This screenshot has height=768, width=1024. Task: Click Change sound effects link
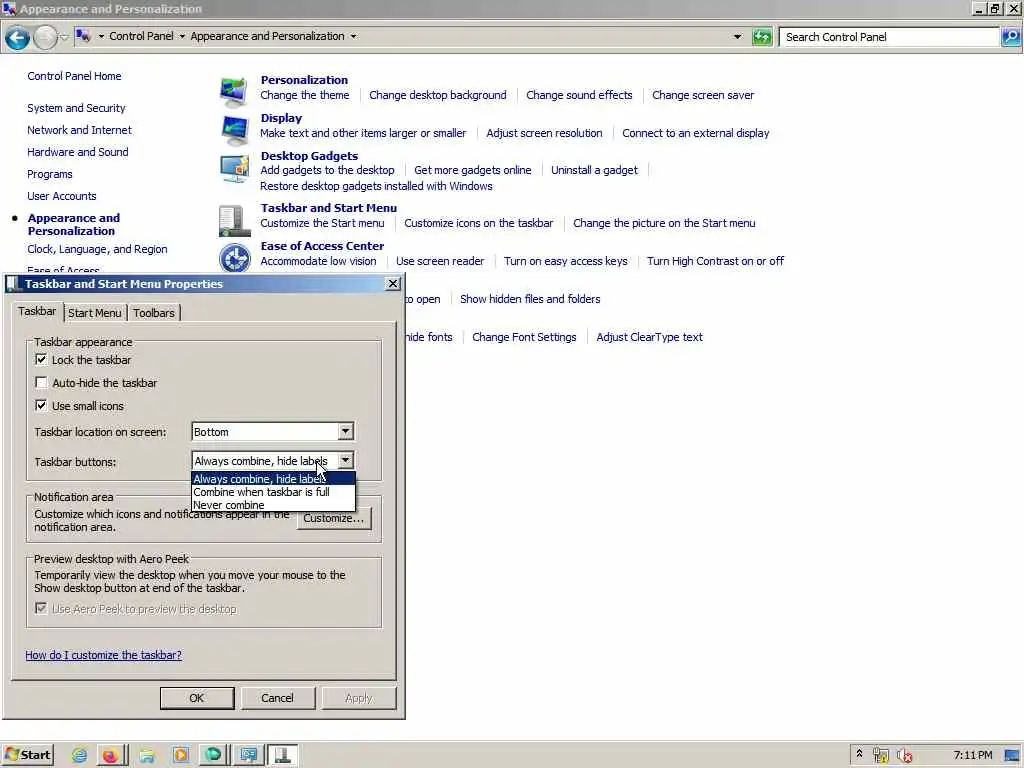click(x=579, y=95)
